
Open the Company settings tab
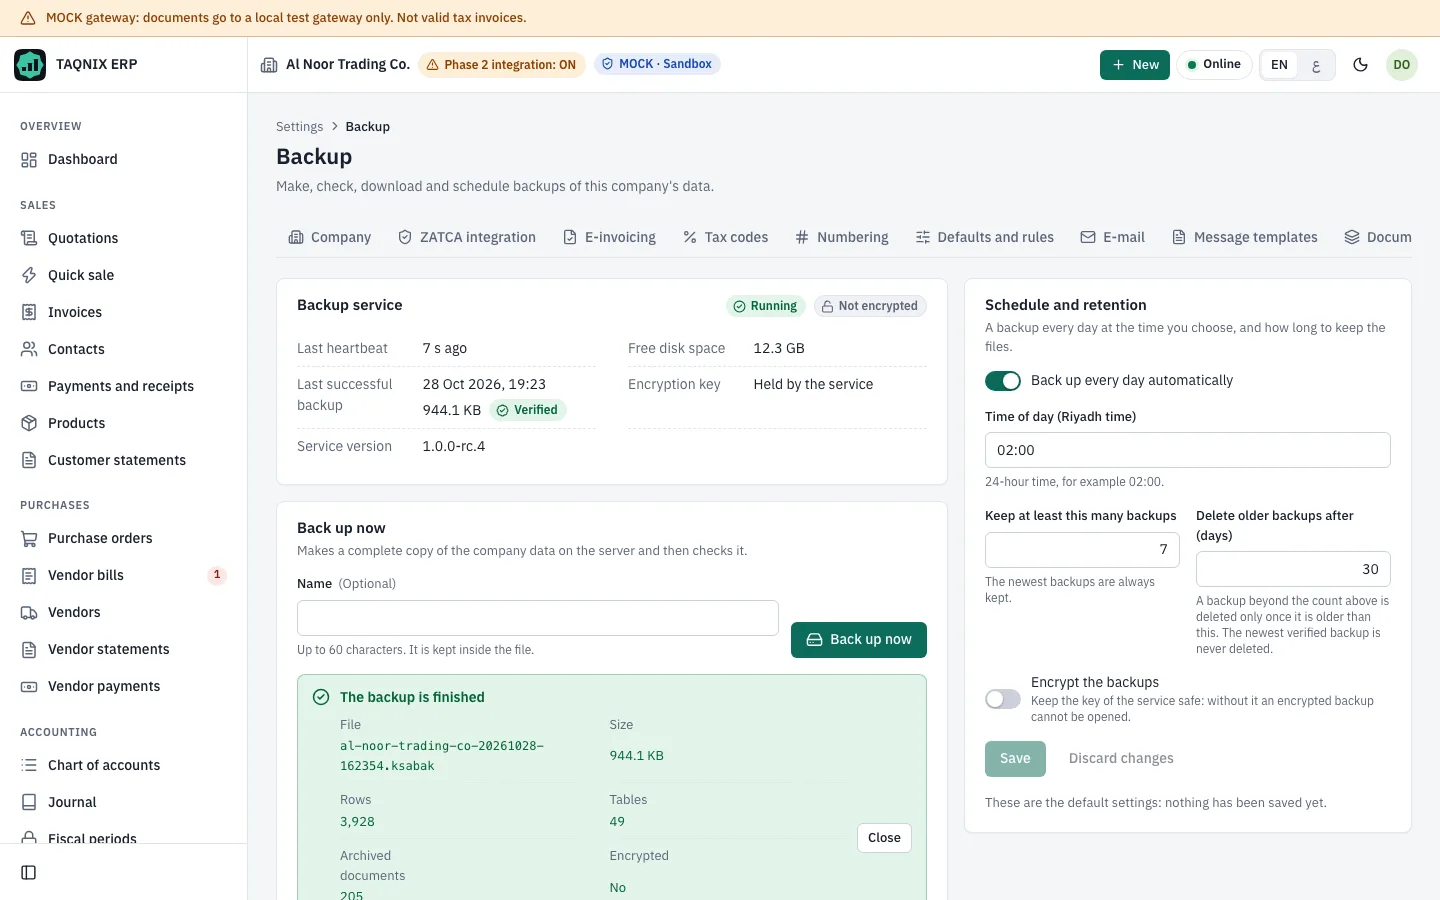[330, 238]
